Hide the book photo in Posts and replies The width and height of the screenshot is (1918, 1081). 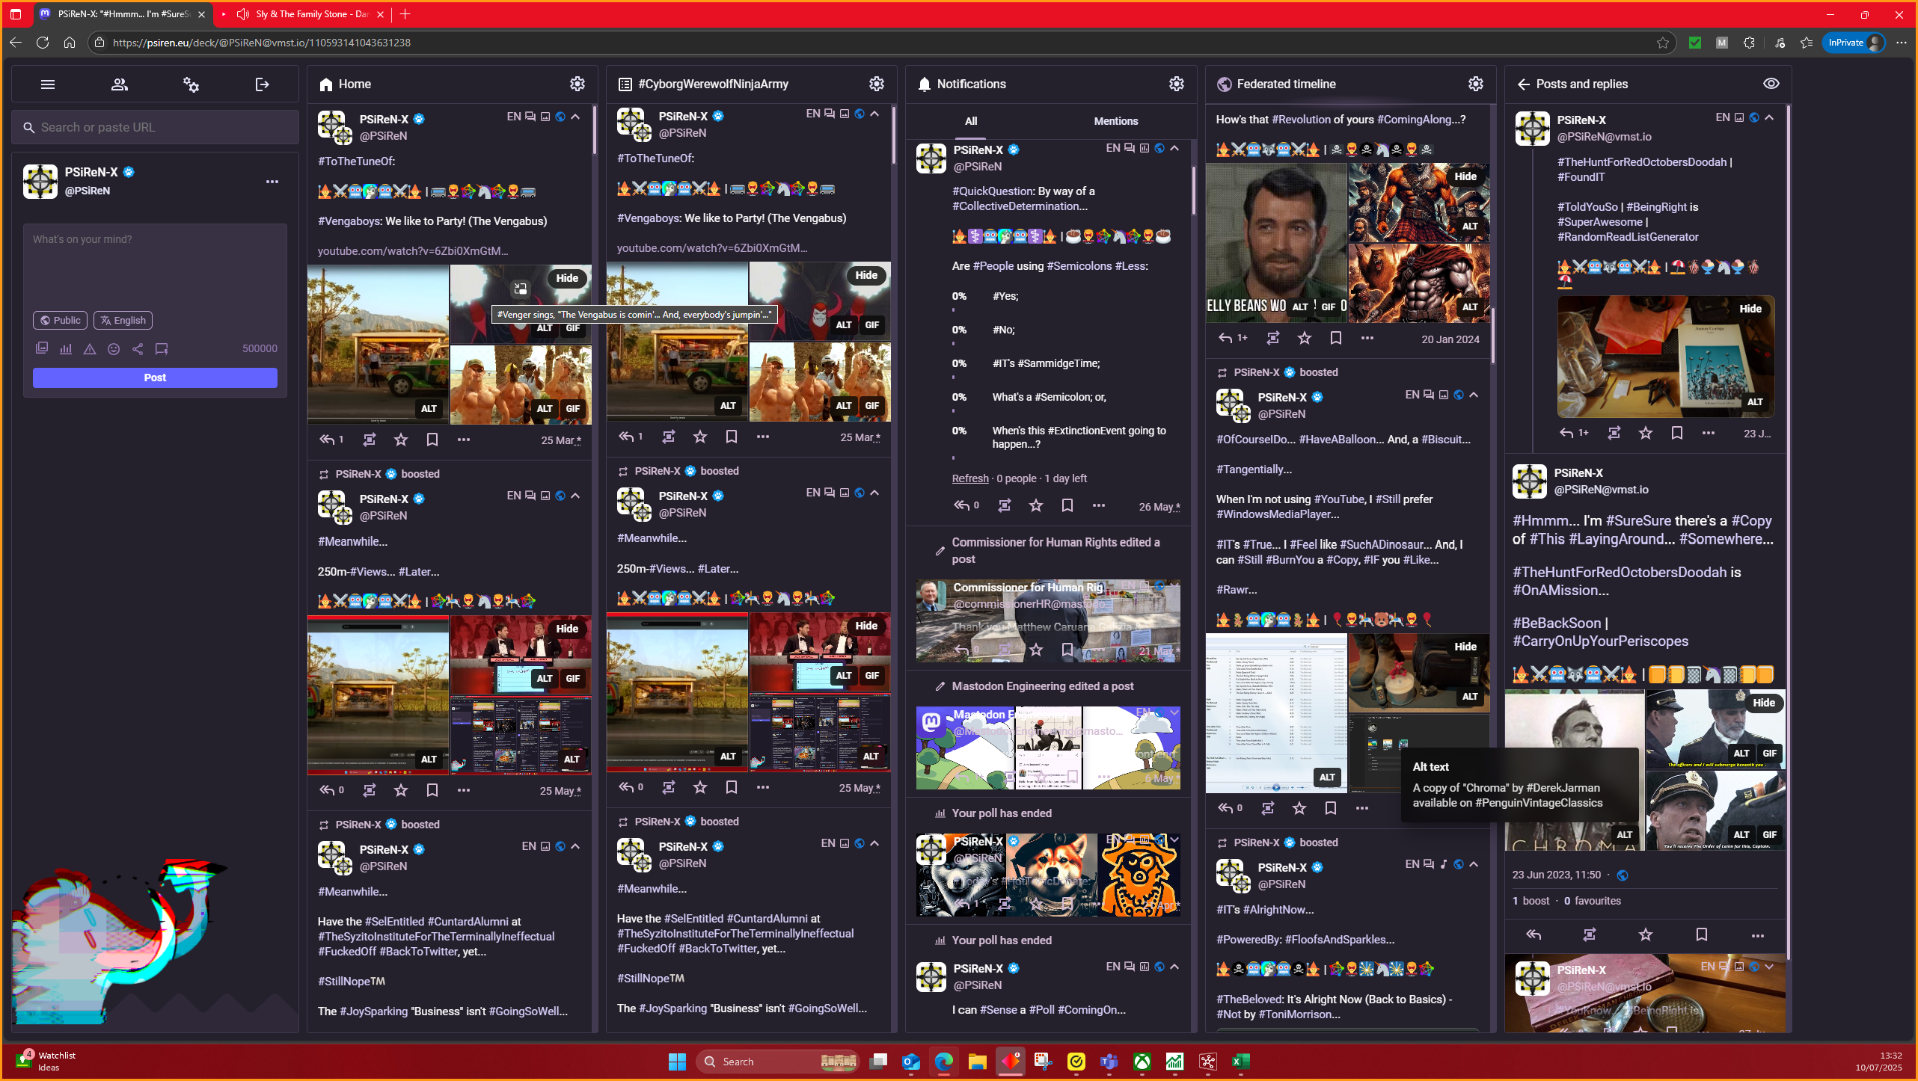[x=1750, y=309]
